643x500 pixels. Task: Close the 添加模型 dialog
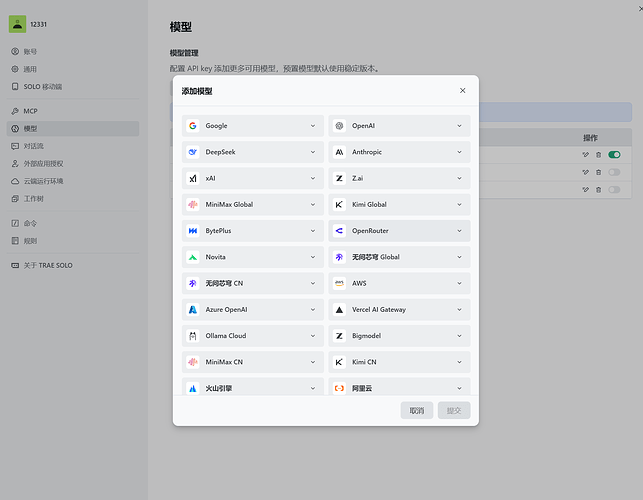(x=463, y=91)
